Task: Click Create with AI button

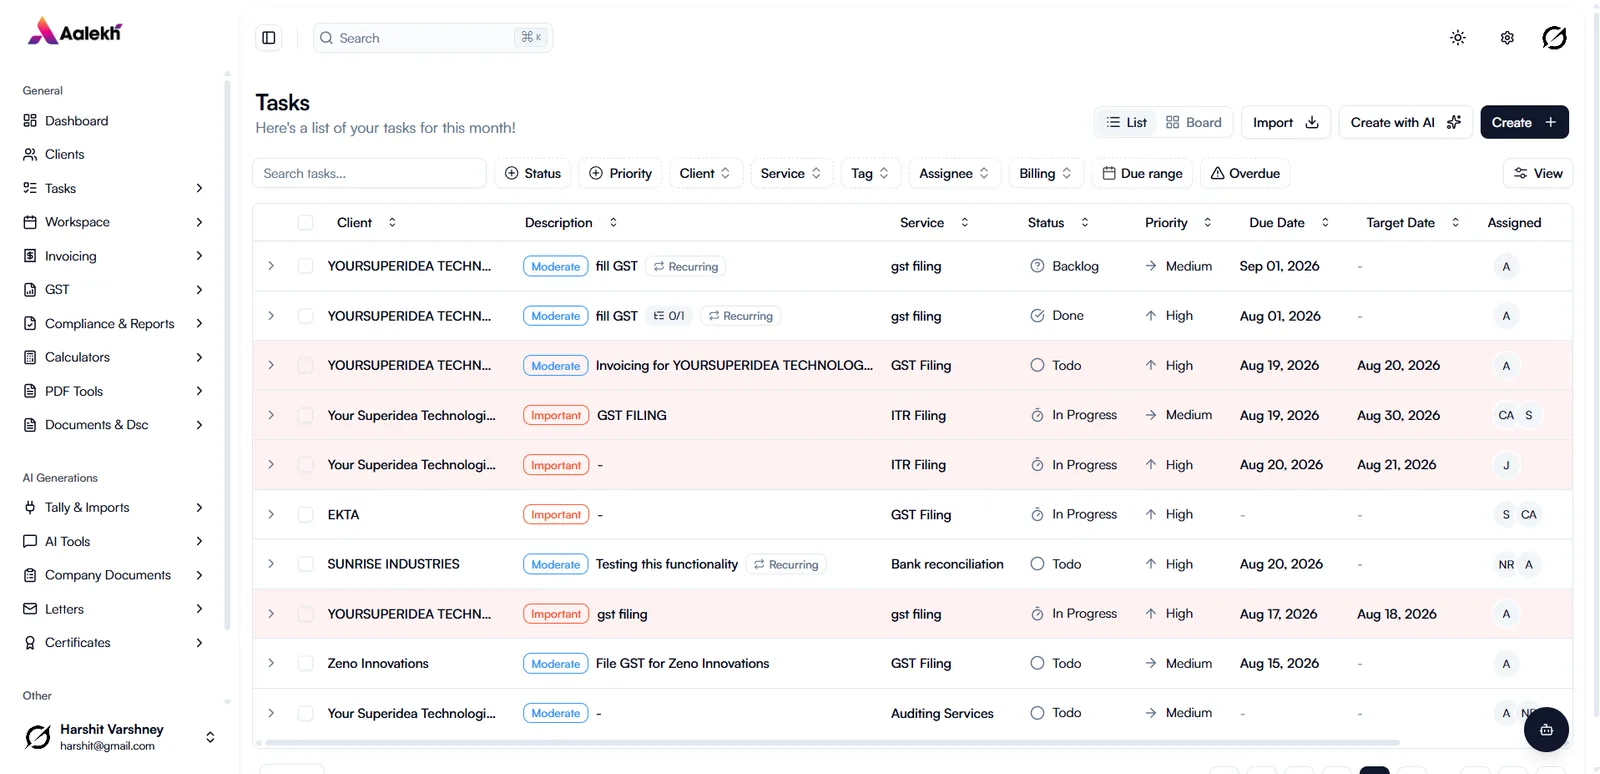Action: 1405,122
